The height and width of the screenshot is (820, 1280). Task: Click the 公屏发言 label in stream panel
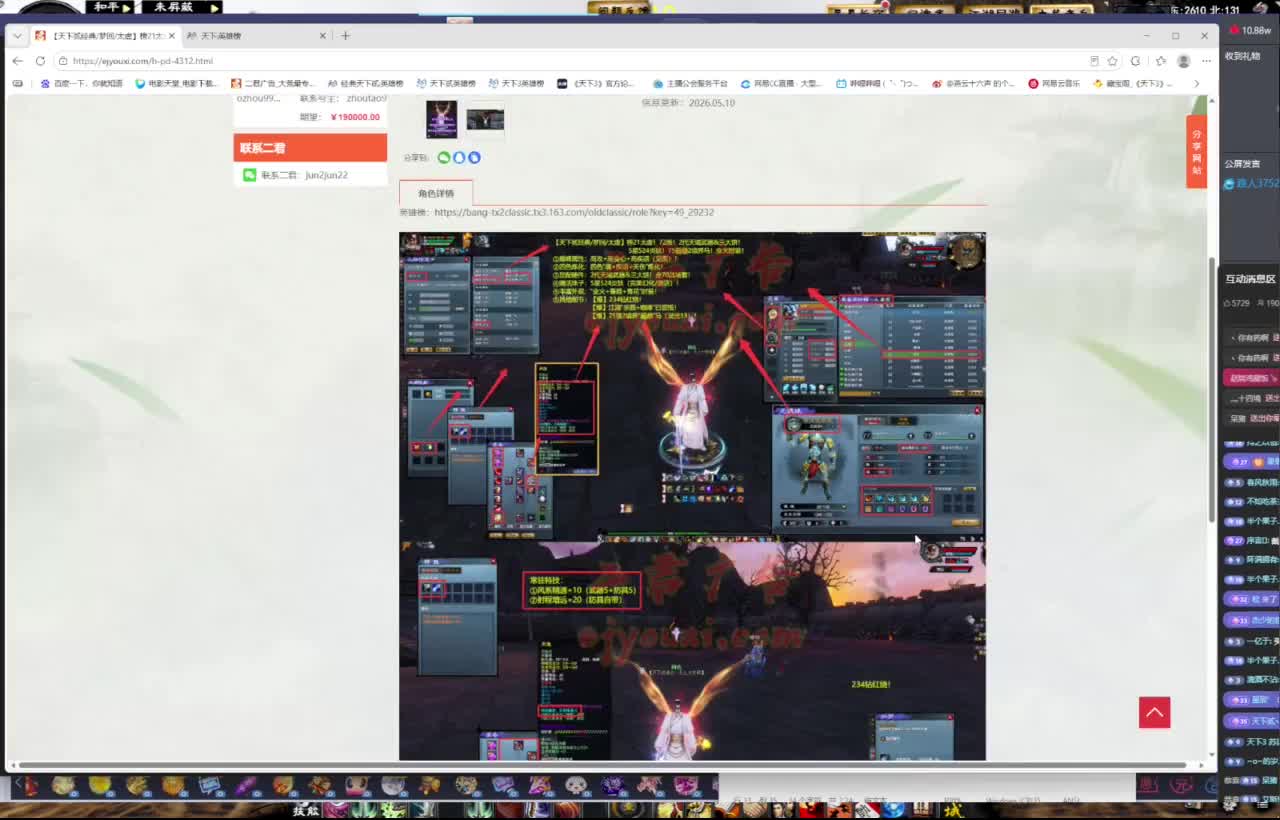[x=1243, y=164]
